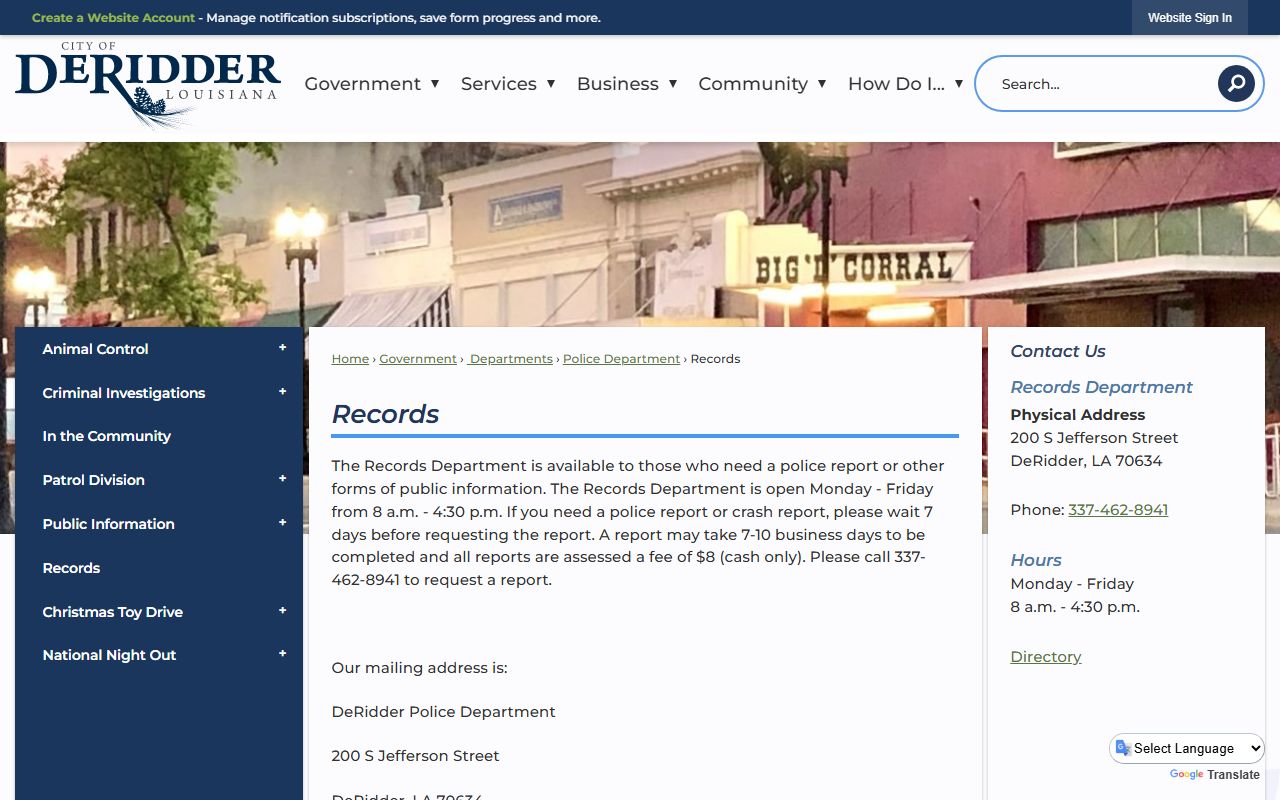Select Records in the sidebar menu
Image resolution: width=1280 pixels, height=800 pixels.
[x=71, y=568]
